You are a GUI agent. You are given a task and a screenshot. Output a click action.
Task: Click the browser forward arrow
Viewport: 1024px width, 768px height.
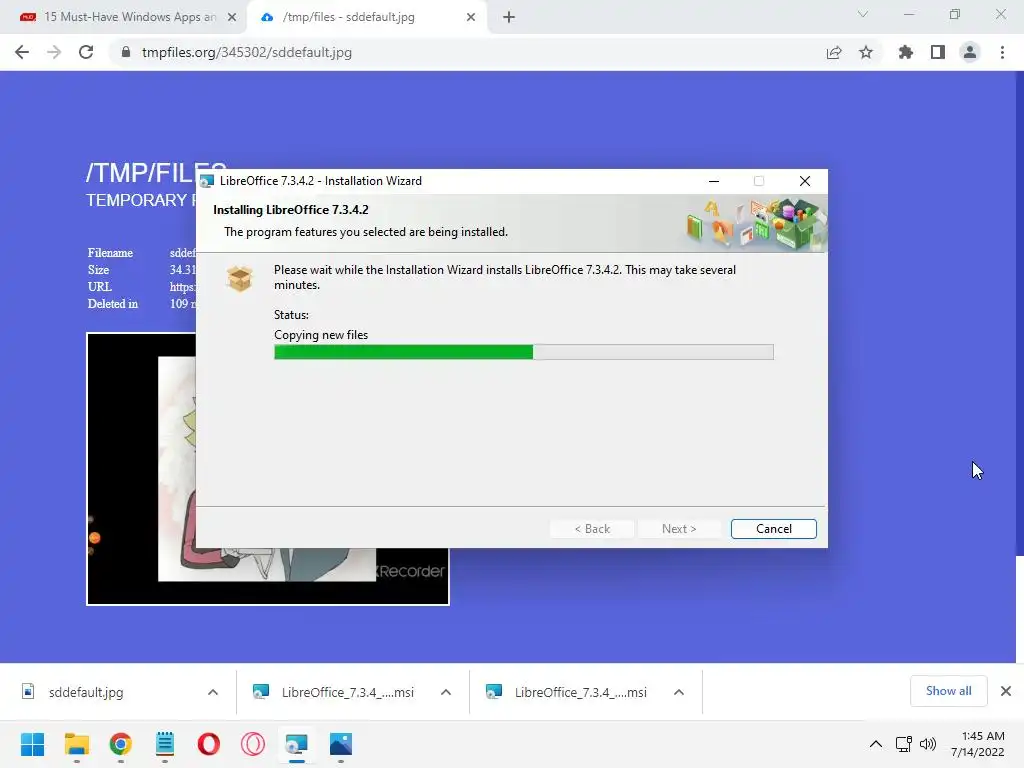click(54, 52)
